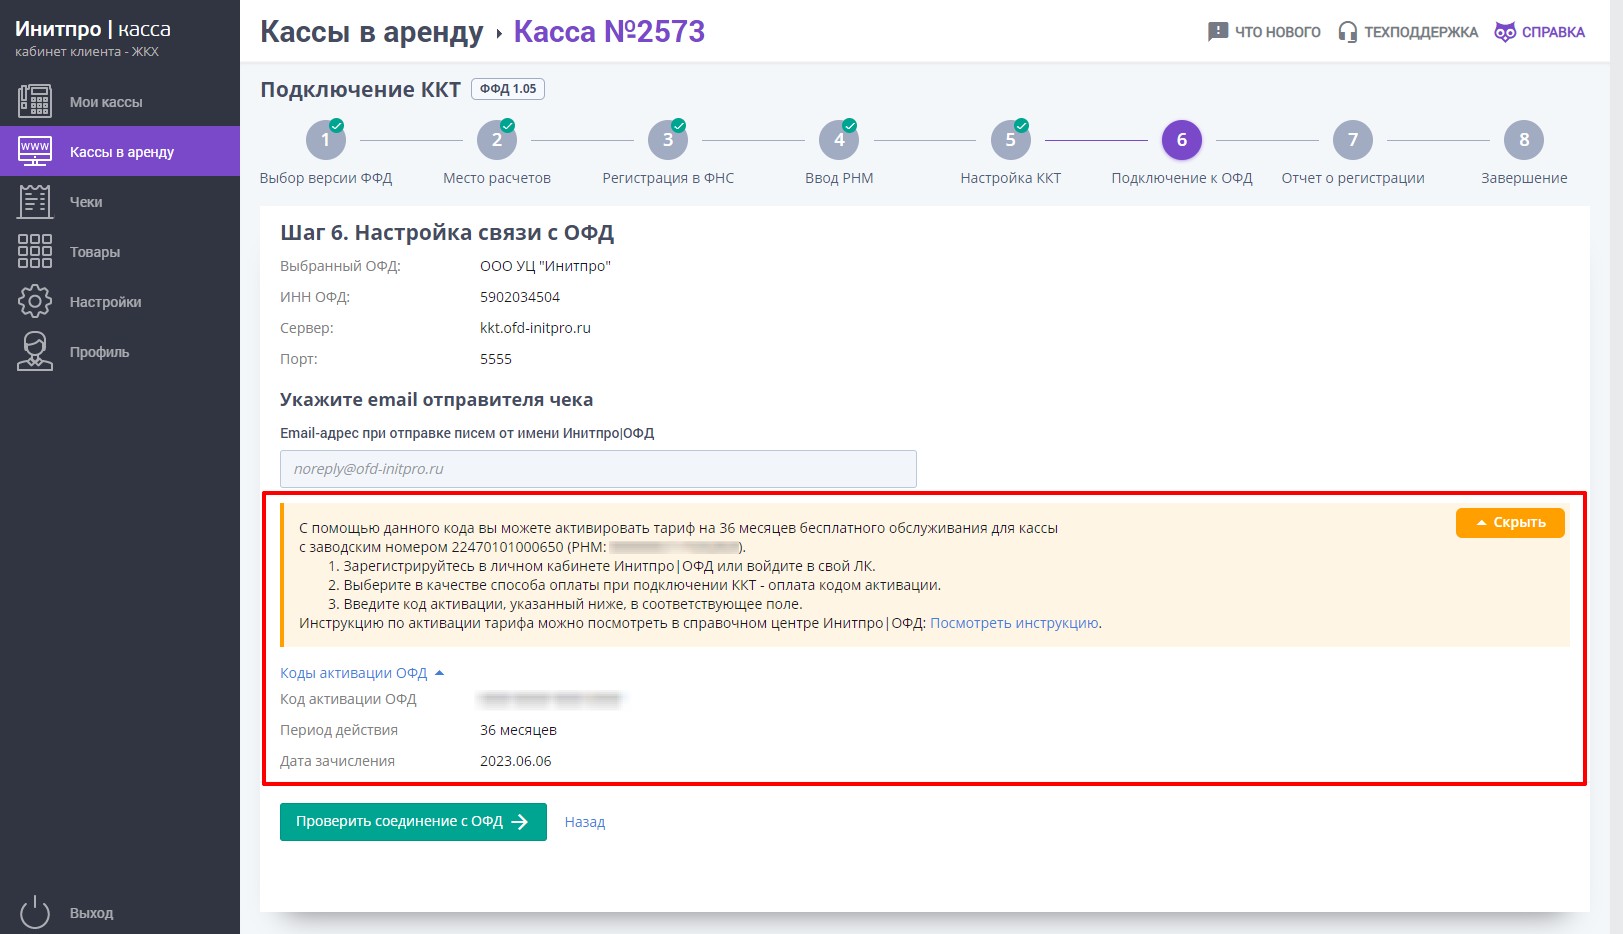Image resolution: width=1623 pixels, height=934 pixels.
Task: Go to step 1 Выбор версии ФФД circle
Action: (326, 139)
